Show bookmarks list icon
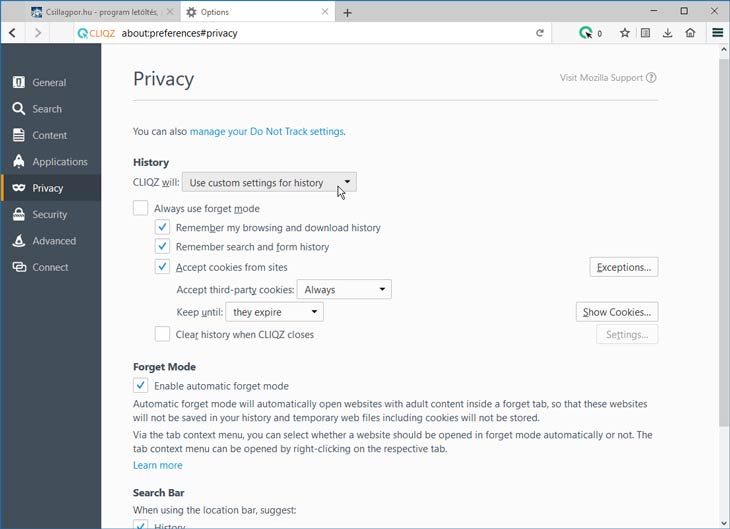The image size is (730, 529). 645,33
